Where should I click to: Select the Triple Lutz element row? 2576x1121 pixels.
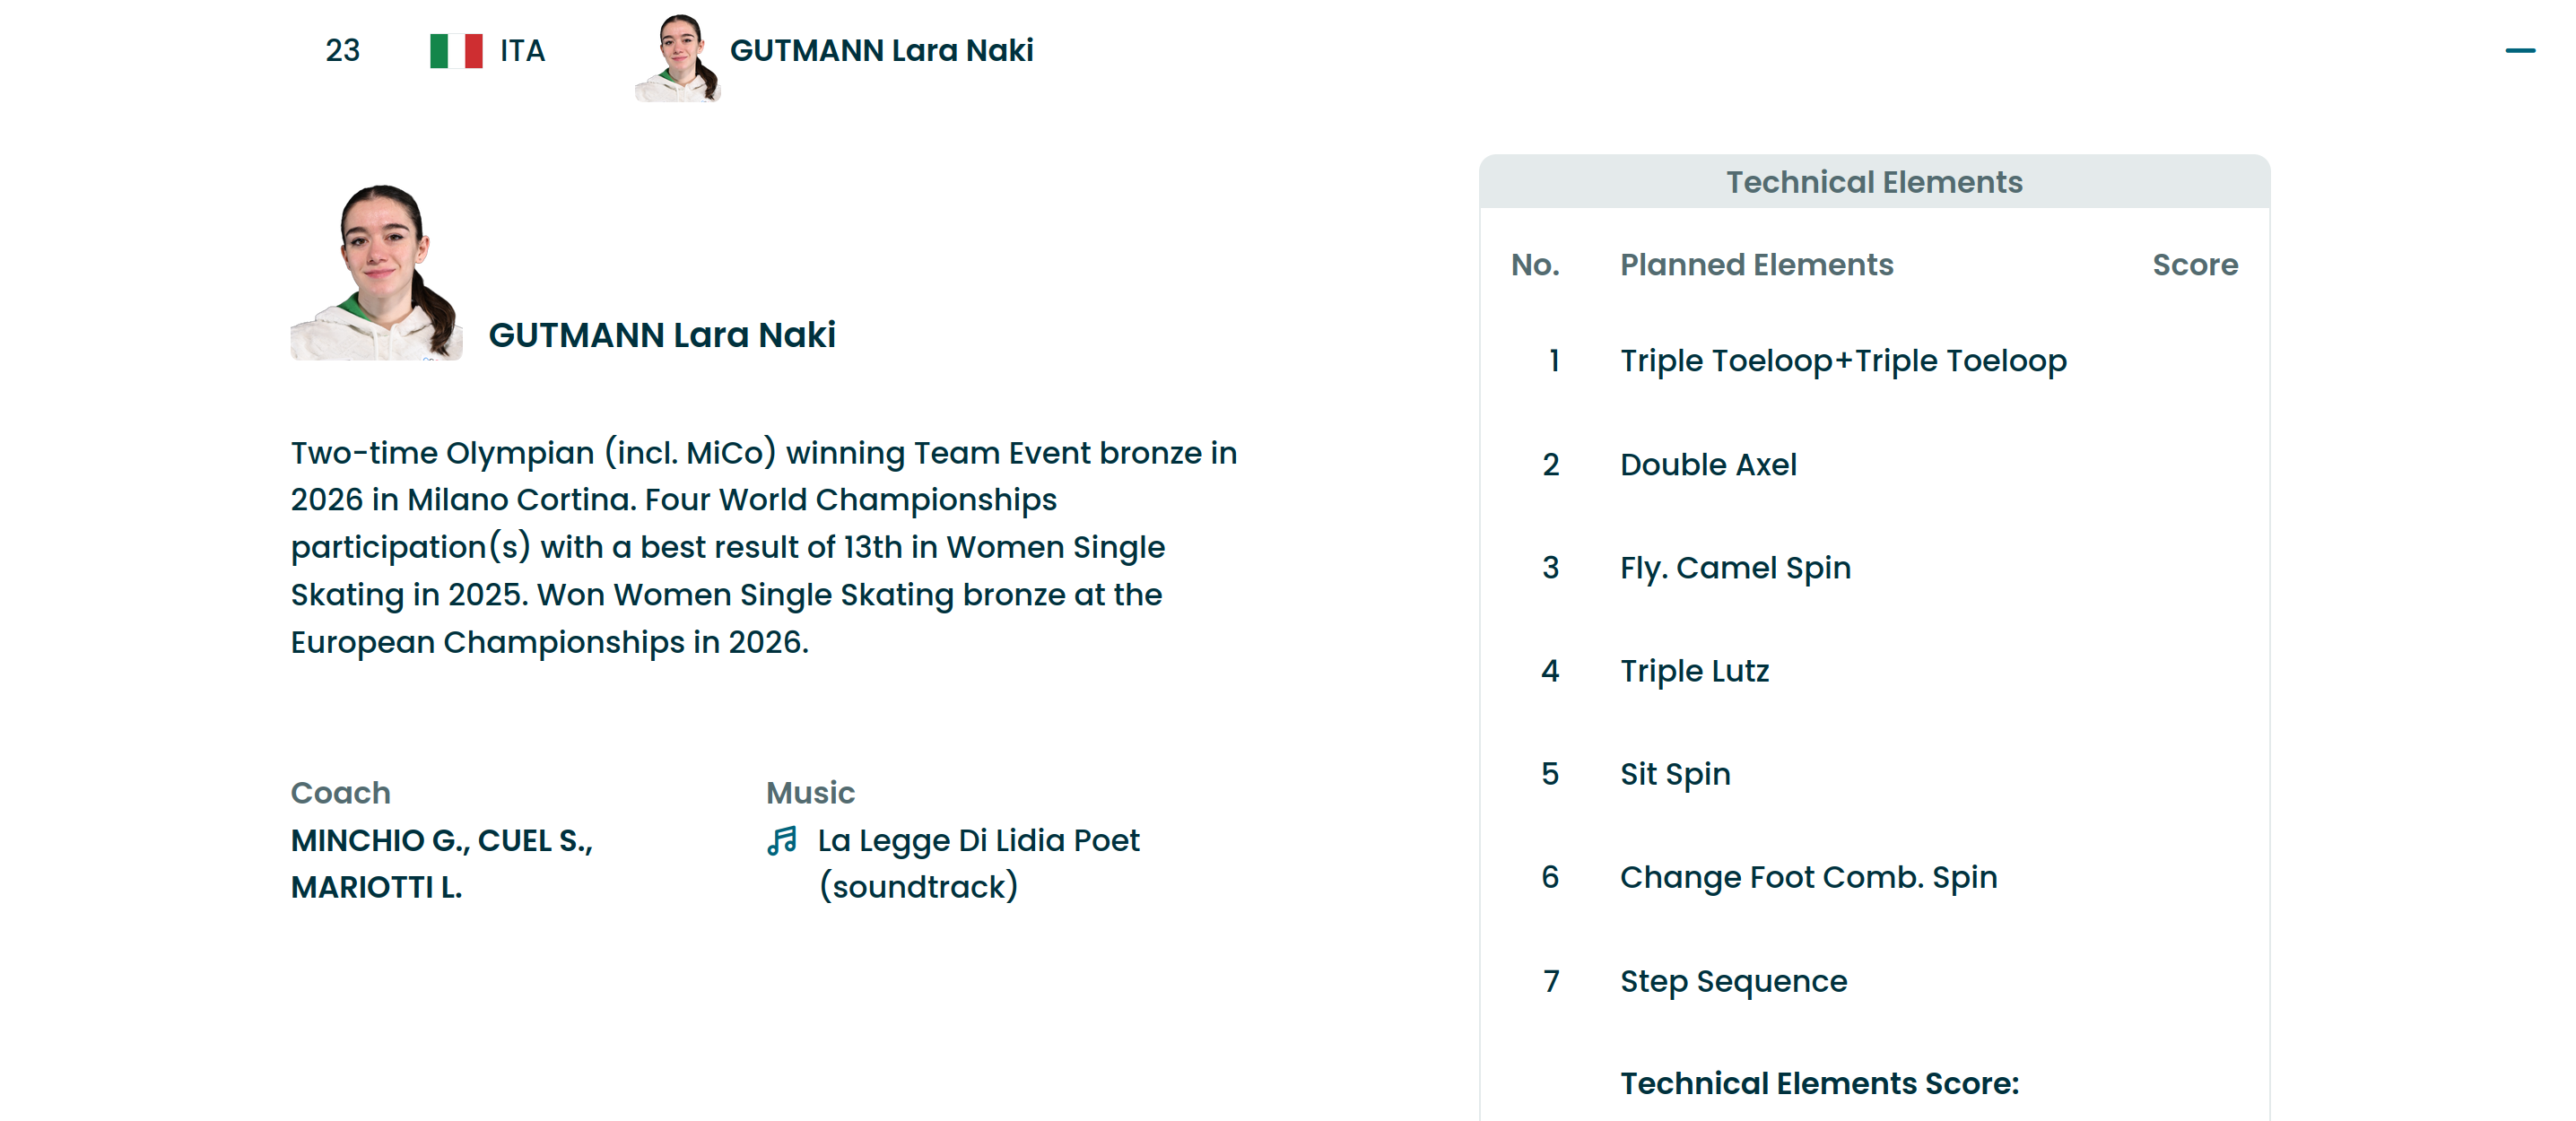(x=1694, y=671)
